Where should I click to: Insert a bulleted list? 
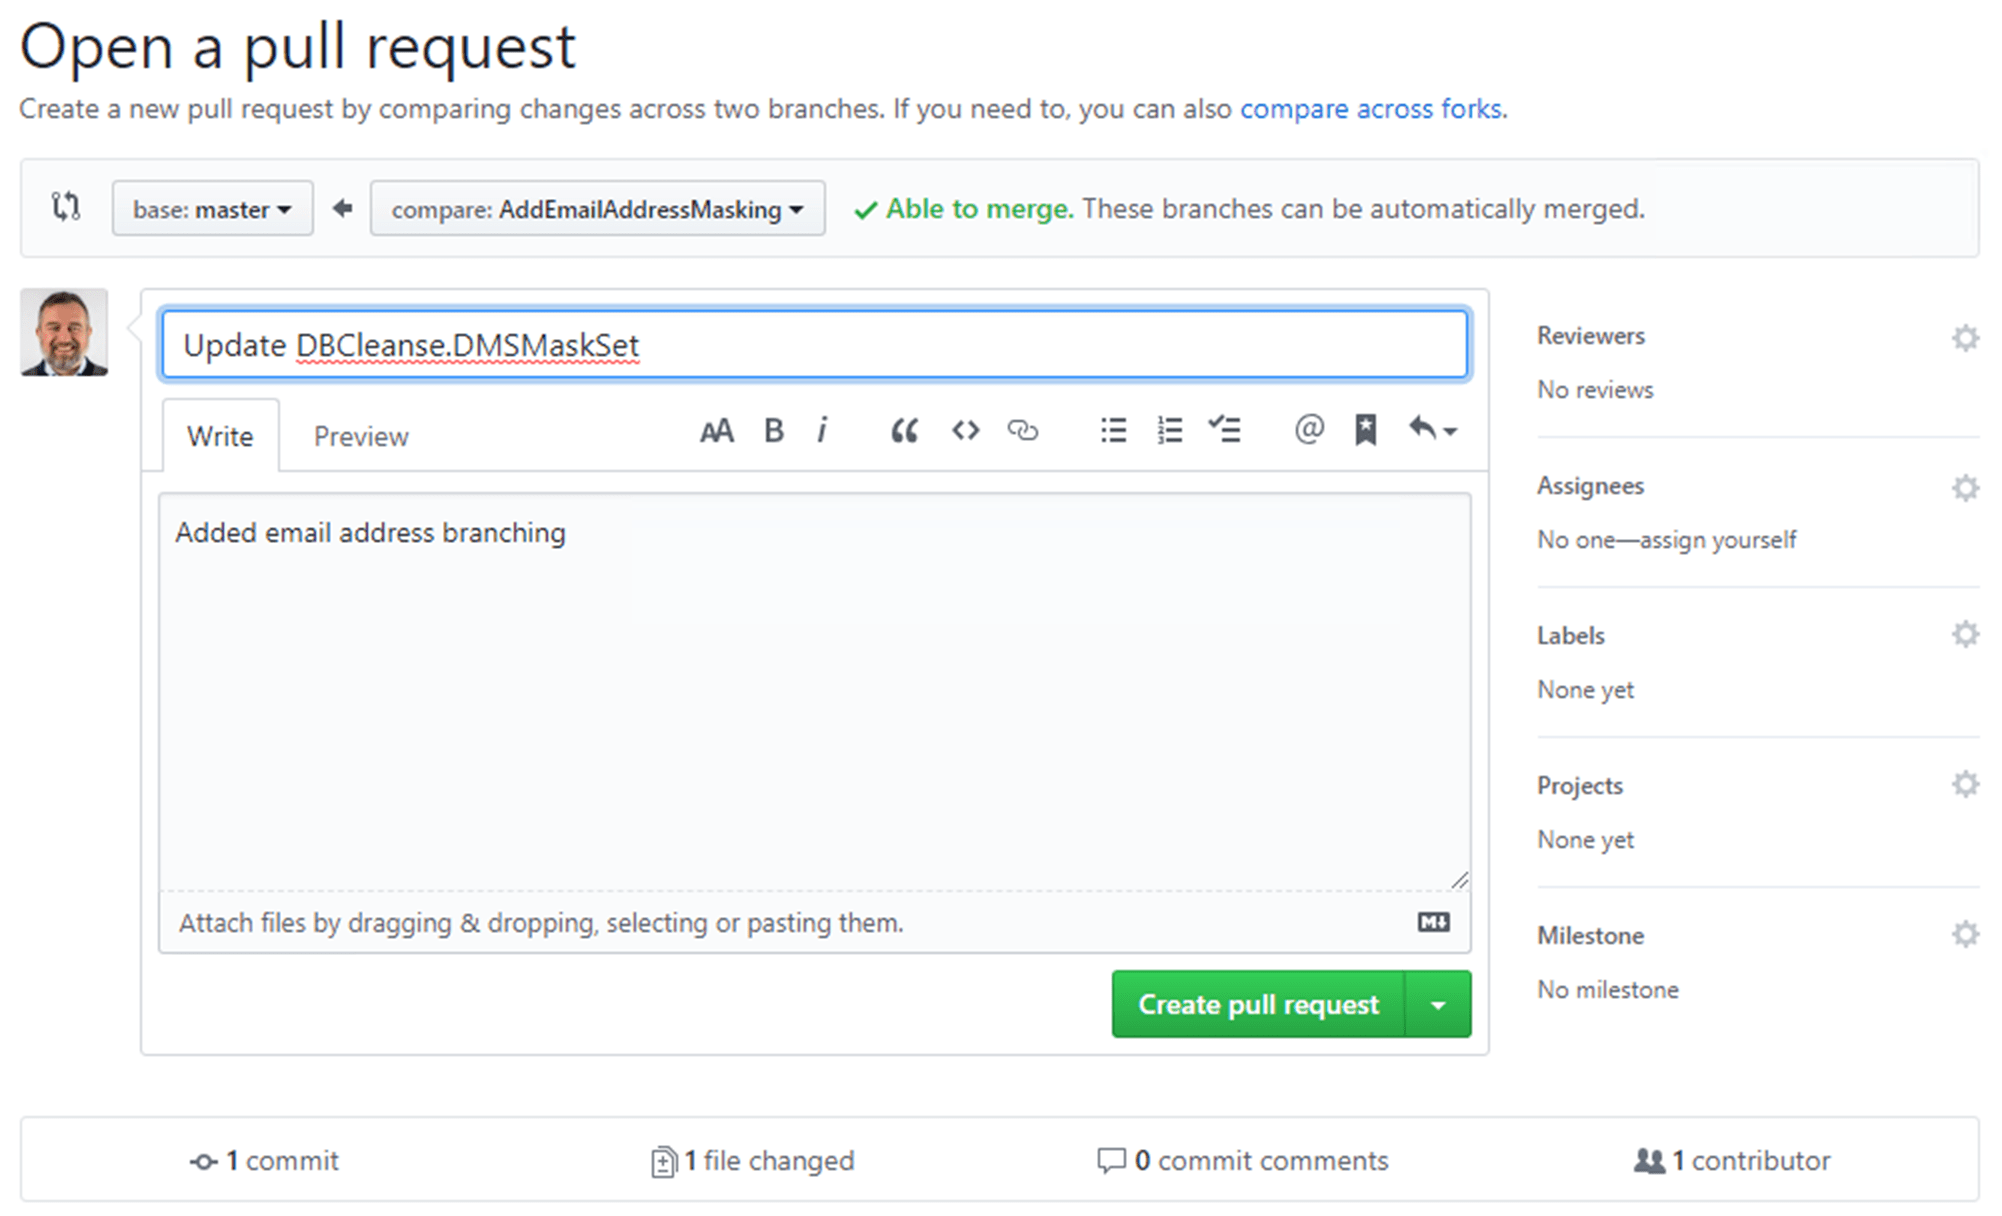tap(1113, 431)
